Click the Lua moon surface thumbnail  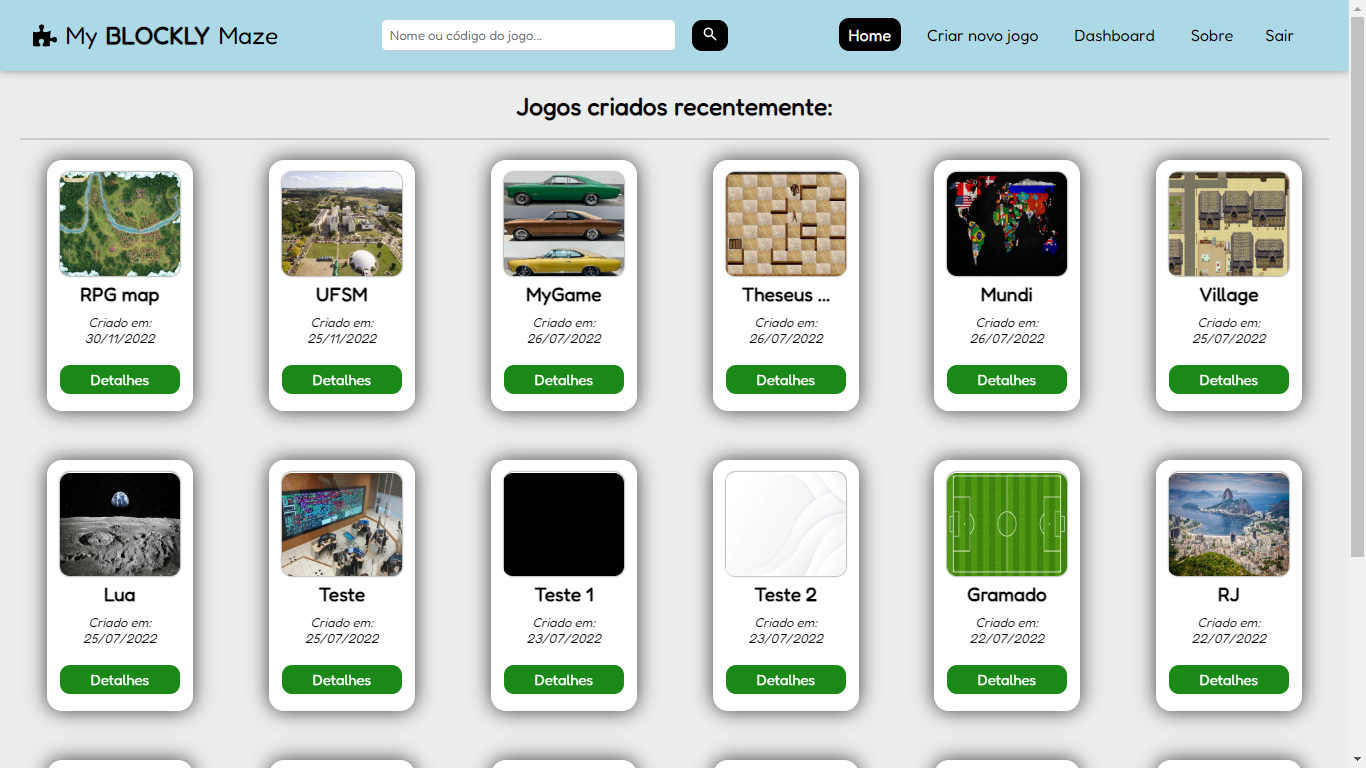(120, 524)
